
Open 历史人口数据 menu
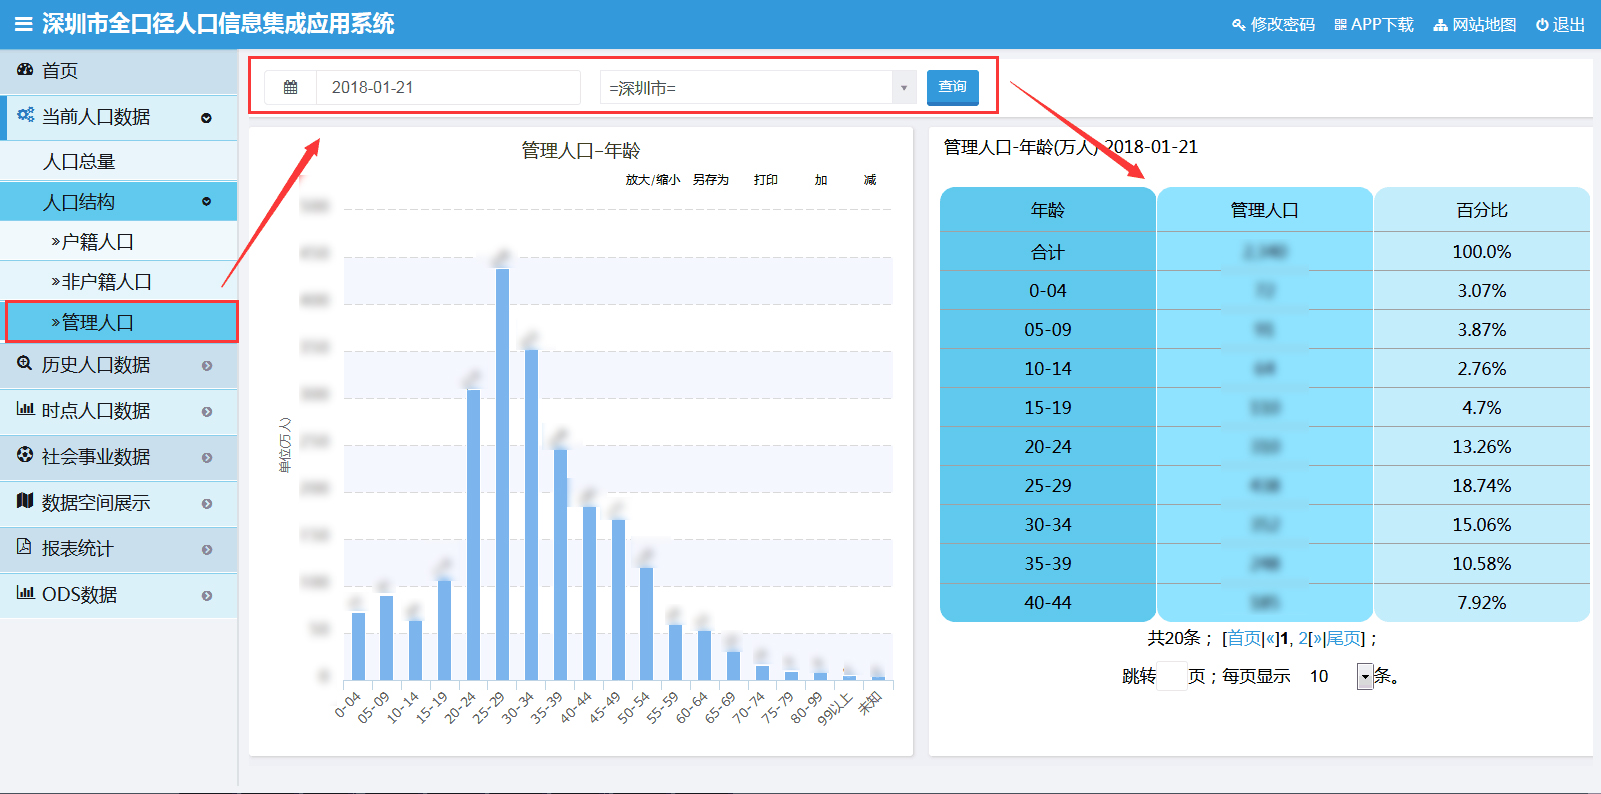click(x=118, y=365)
